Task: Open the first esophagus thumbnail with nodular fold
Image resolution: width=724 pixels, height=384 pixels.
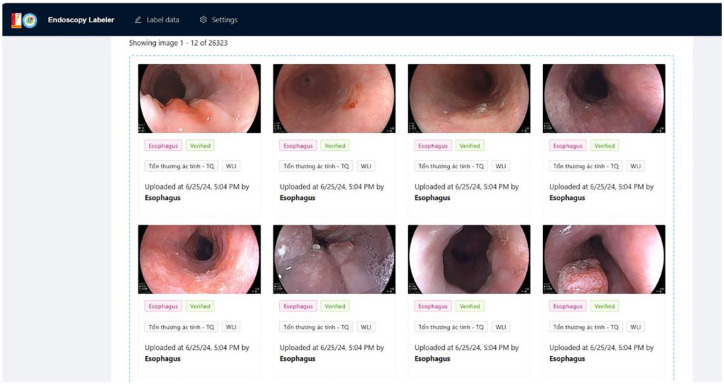Action: tap(199, 98)
